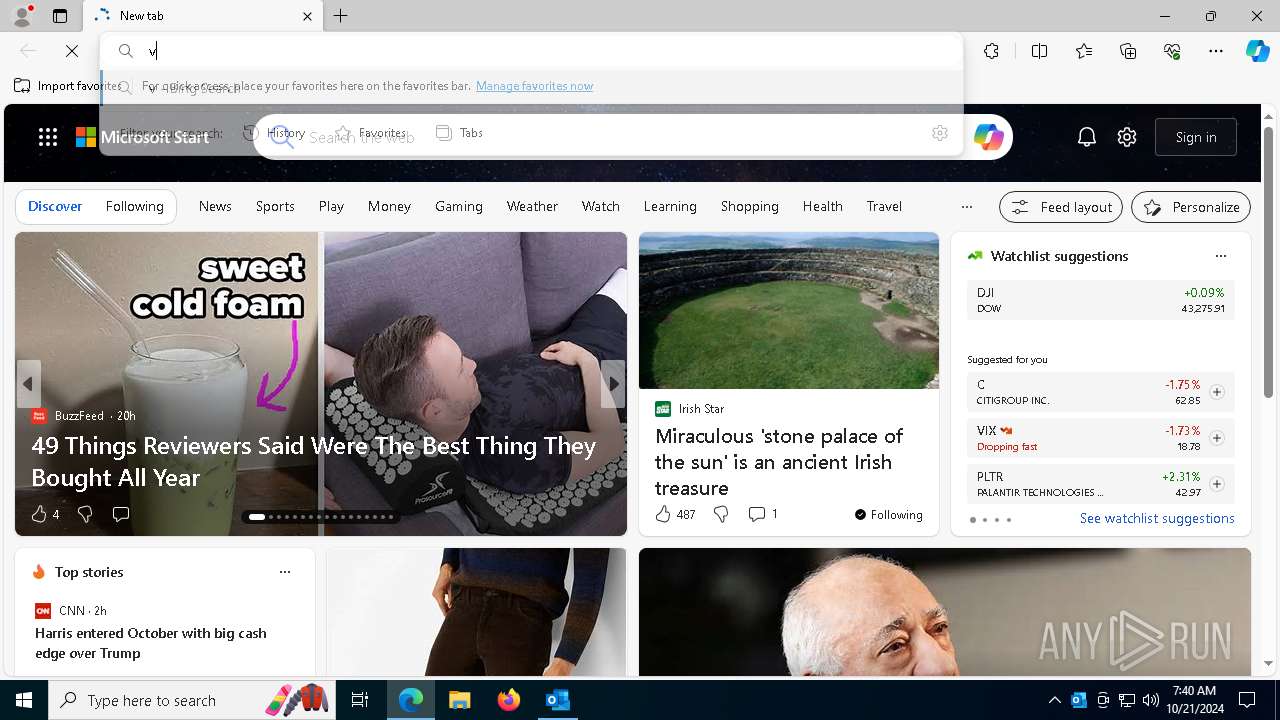The width and height of the screenshot is (1280, 720).
Task: Close the New tab tab
Action: pos(307,16)
